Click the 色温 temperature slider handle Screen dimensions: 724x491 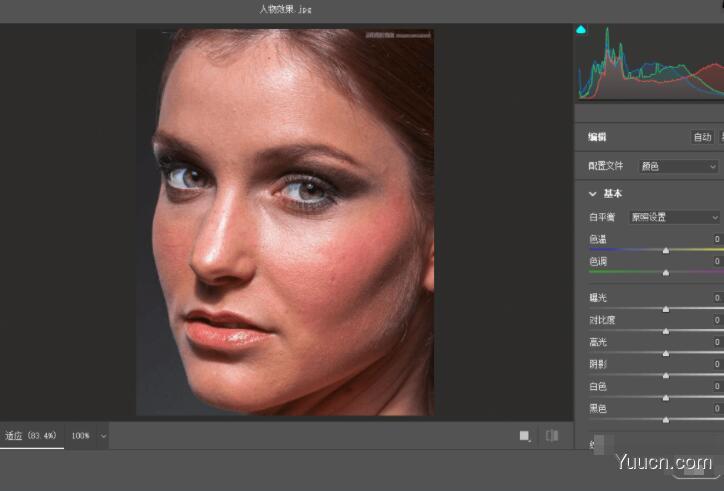click(x=666, y=250)
